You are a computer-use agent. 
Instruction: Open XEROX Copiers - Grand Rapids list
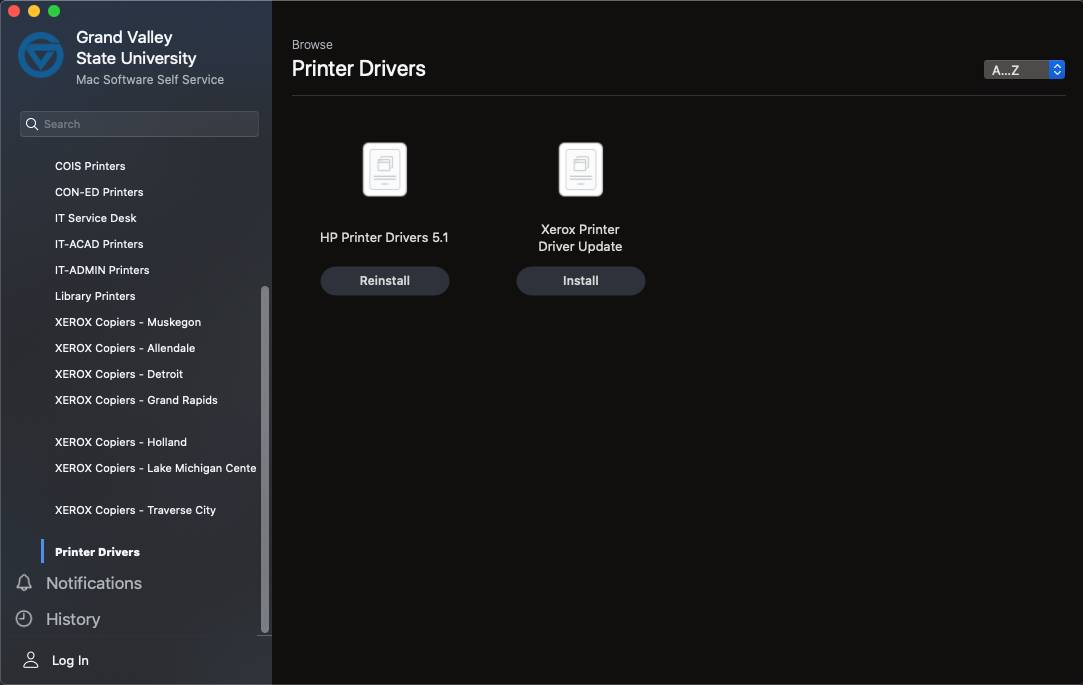136,400
